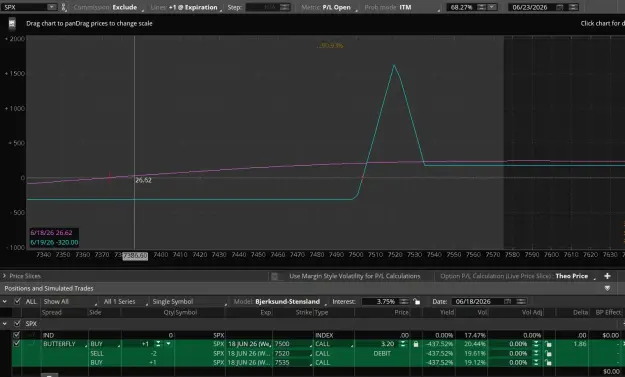Click the 6/18/26 26.62 legend entry
625x377 pixels.
click(51, 233)
